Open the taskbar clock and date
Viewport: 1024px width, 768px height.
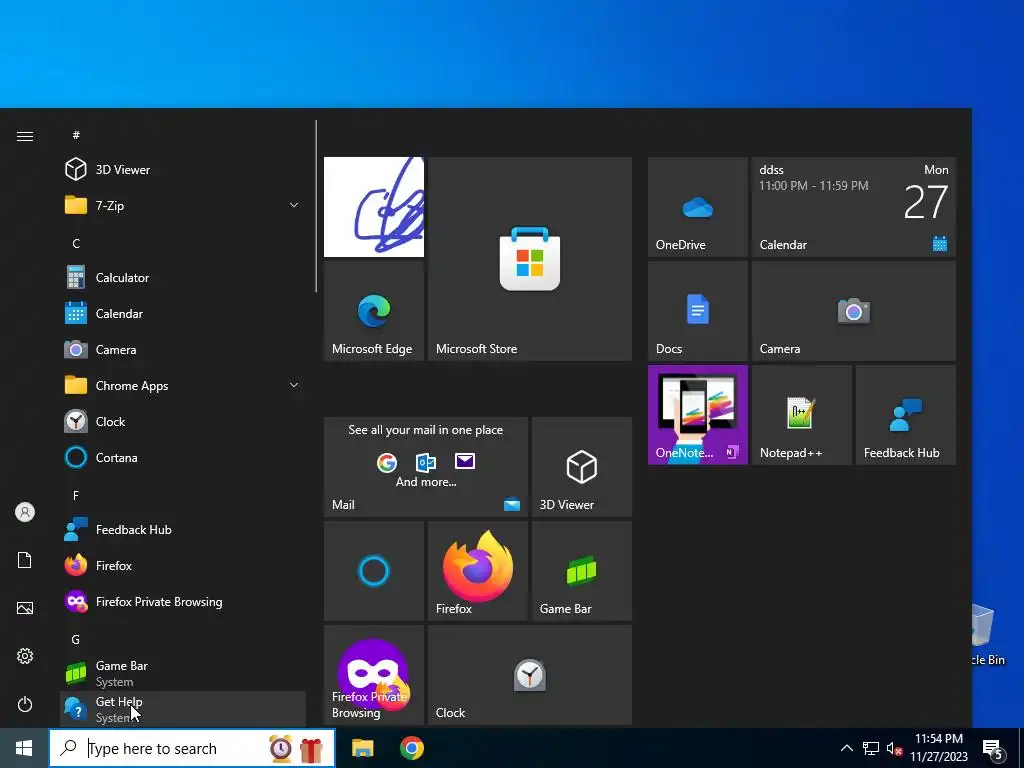click(x=938, y=748)
